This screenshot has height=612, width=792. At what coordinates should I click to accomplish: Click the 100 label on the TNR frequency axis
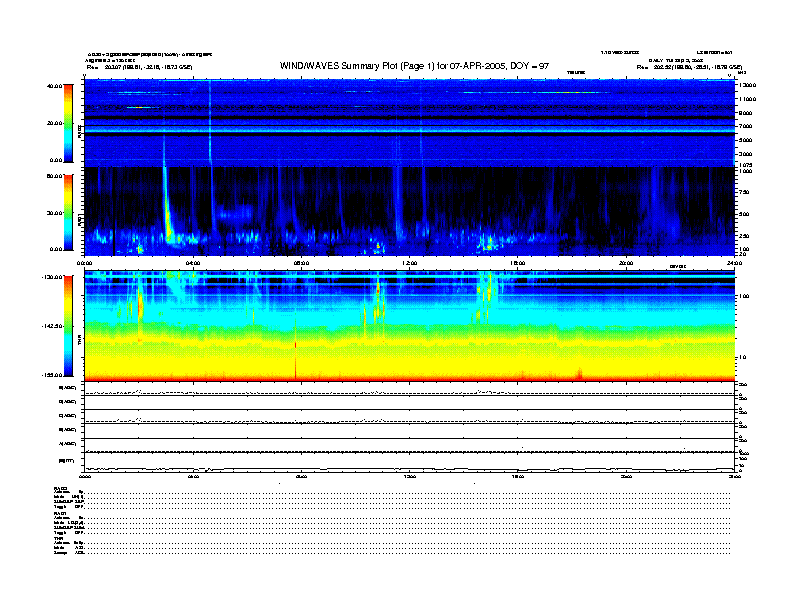coord(744,296)
